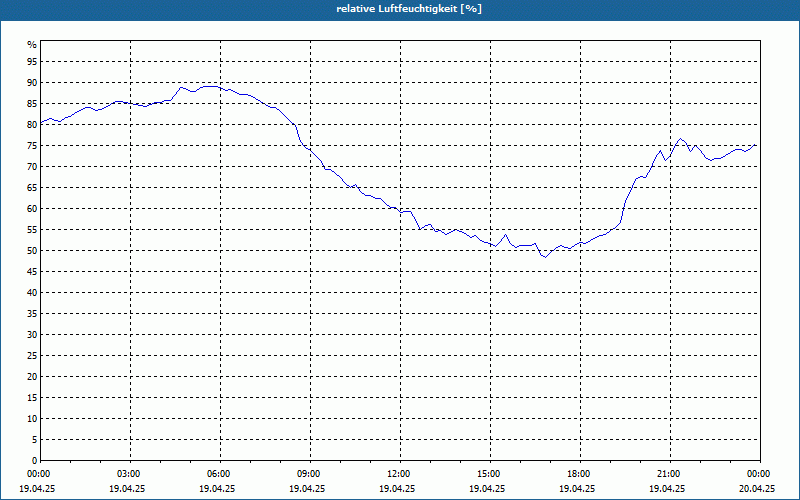Click the '85' y-axis label
This screenshot has height=500, width=800.
click(32, 104)
